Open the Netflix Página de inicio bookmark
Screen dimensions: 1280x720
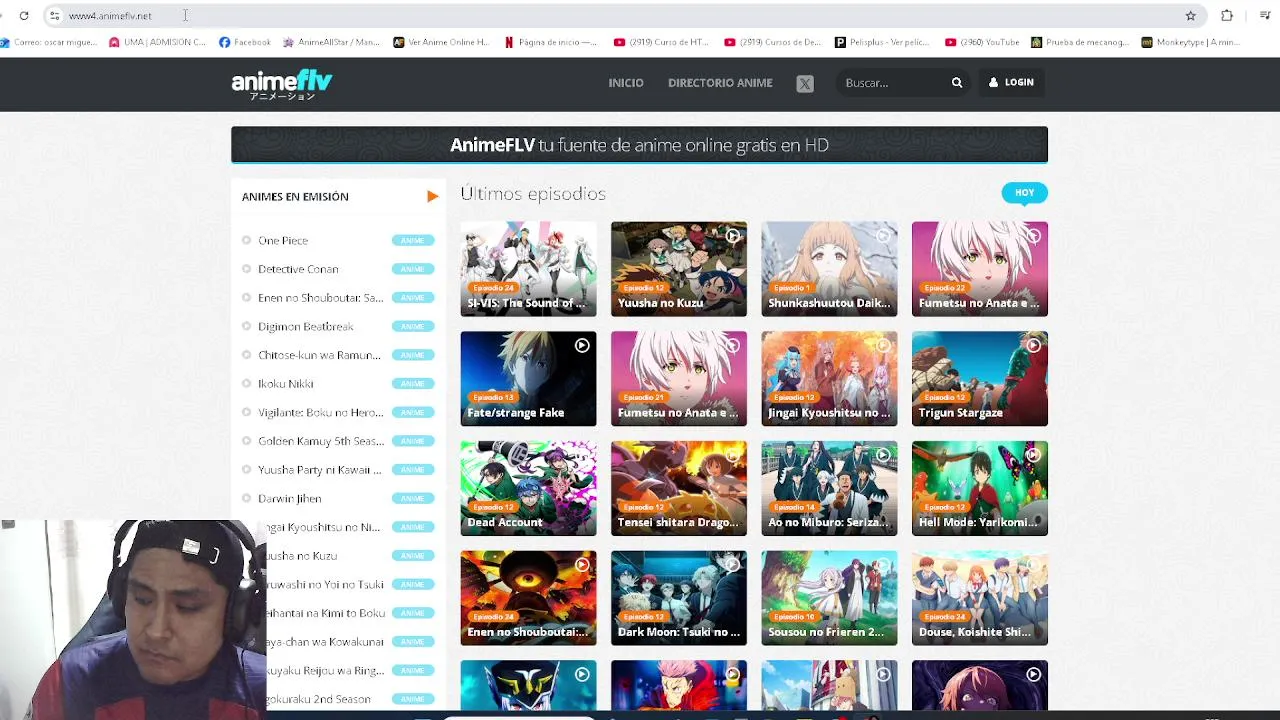tap(551, 42)
